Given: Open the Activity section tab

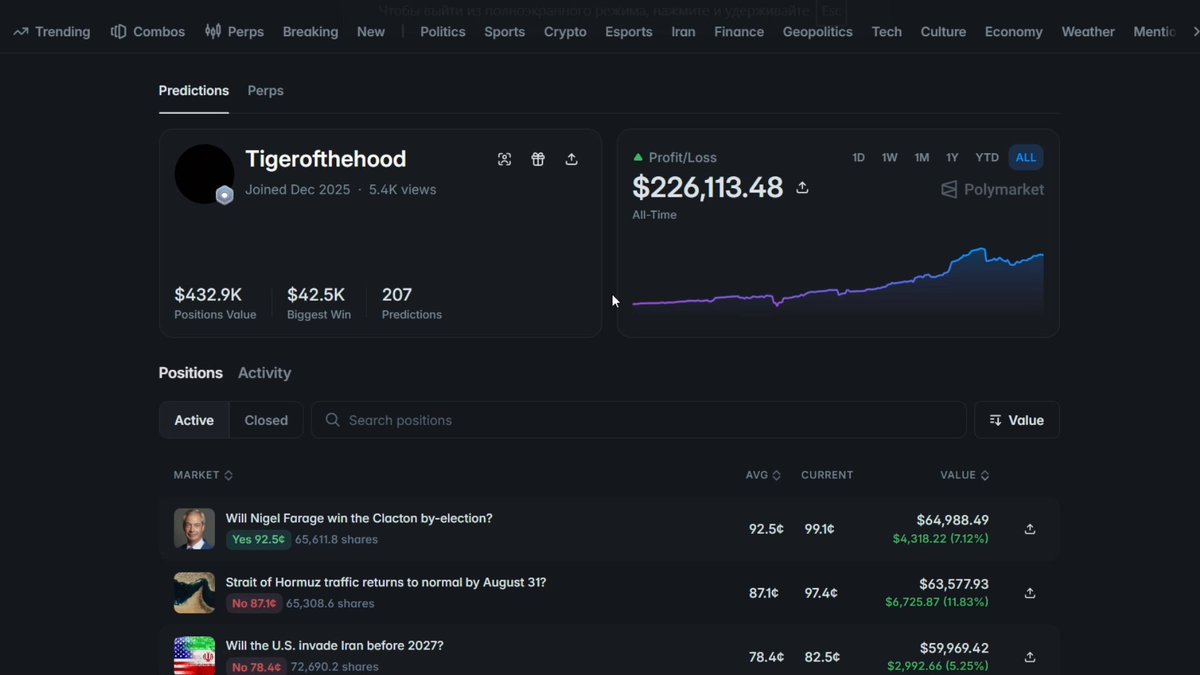Looking at the screenshot, I should pyautogui.click(x=264, y=373).
